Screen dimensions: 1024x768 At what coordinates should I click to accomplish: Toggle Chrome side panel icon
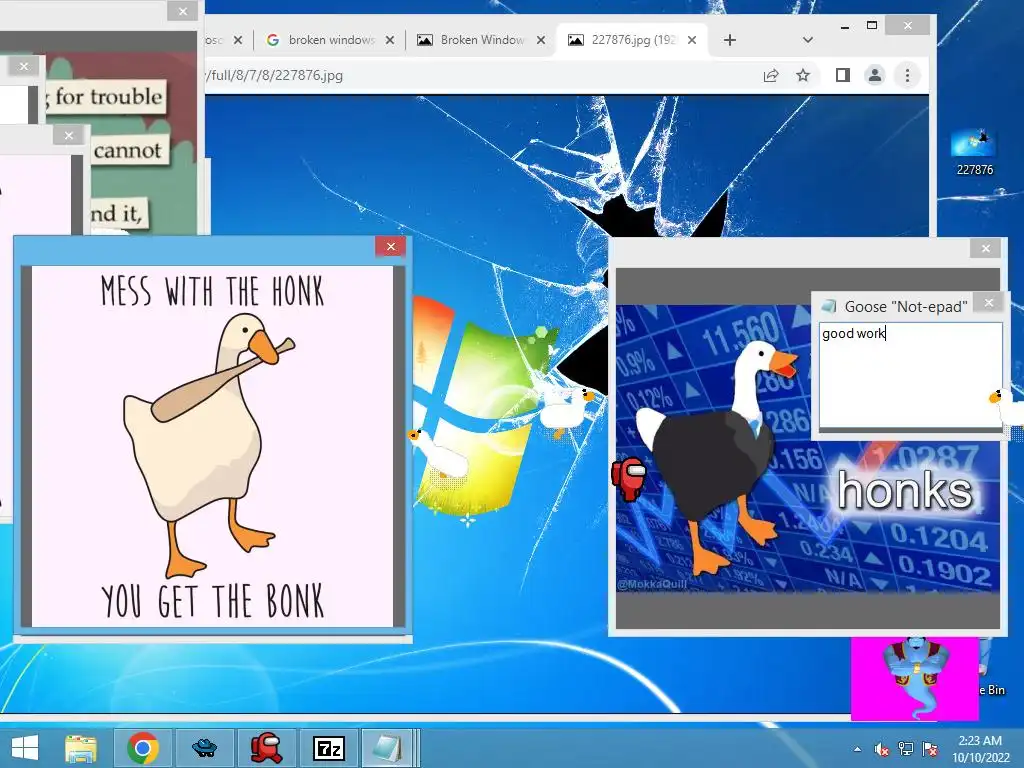[x=842, y=76]
